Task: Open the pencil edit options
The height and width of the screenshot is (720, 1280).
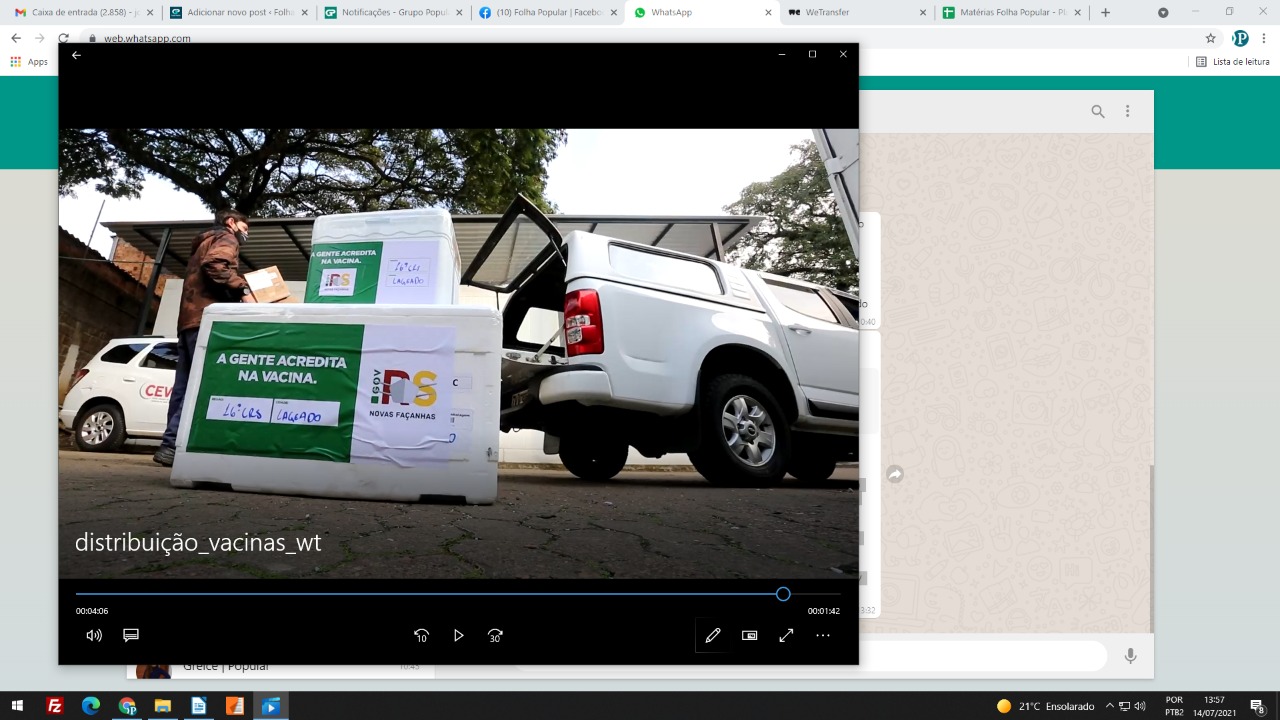Action: coord(713,635)
